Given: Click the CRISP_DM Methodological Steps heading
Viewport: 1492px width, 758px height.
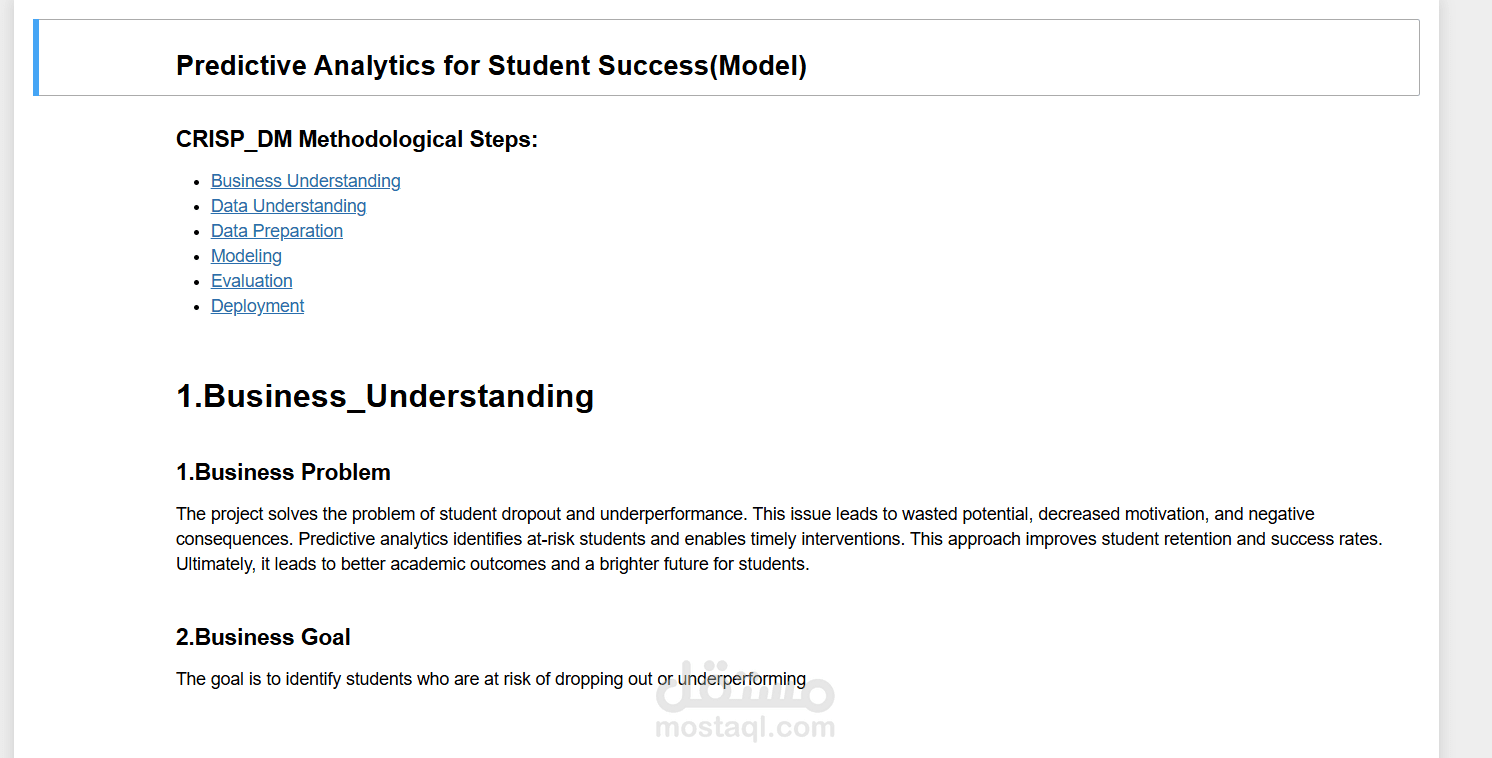Looking at the screenshot, I should [356, 139].
